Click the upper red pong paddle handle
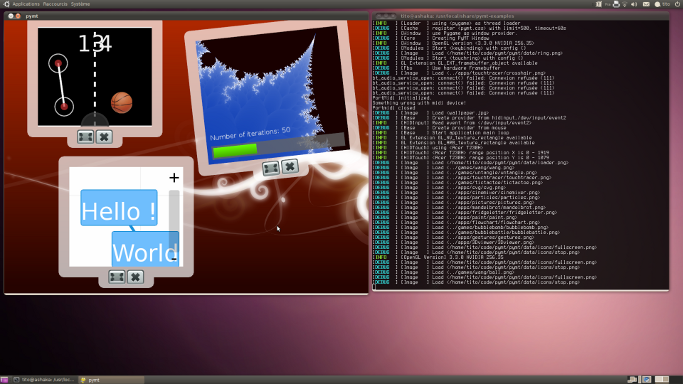 (58, 64)
